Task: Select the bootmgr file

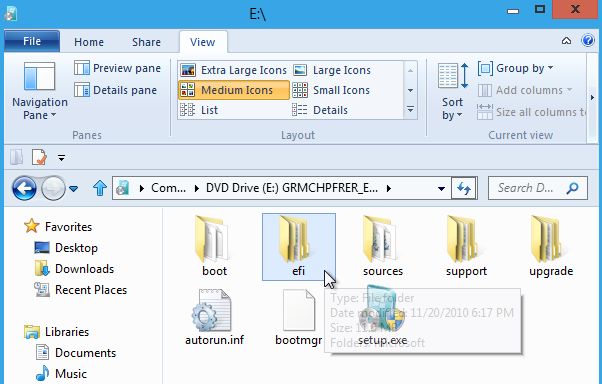Action: (299, 318)
